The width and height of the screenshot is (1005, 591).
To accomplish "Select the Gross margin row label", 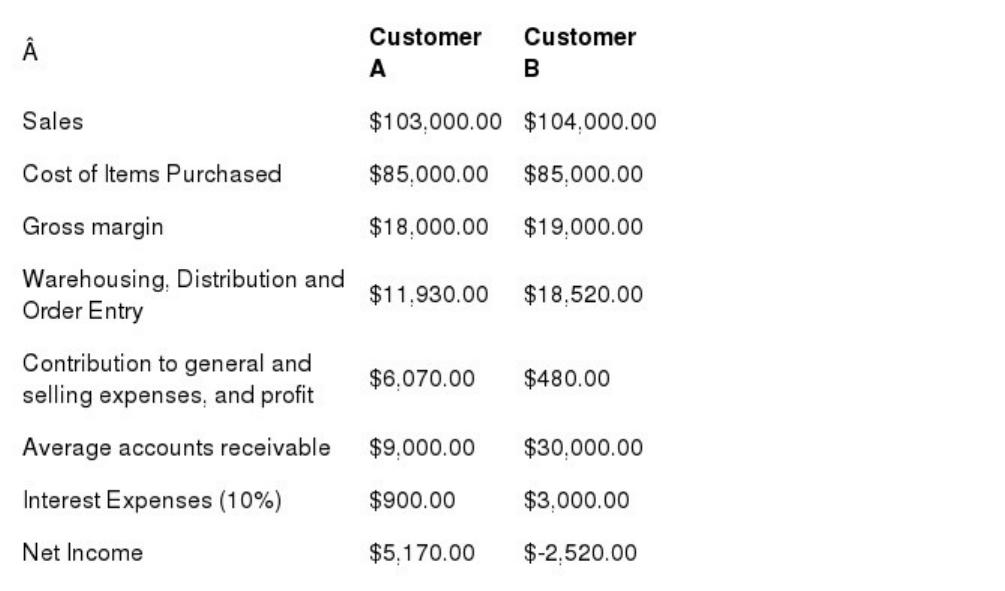I will point(93,227).
